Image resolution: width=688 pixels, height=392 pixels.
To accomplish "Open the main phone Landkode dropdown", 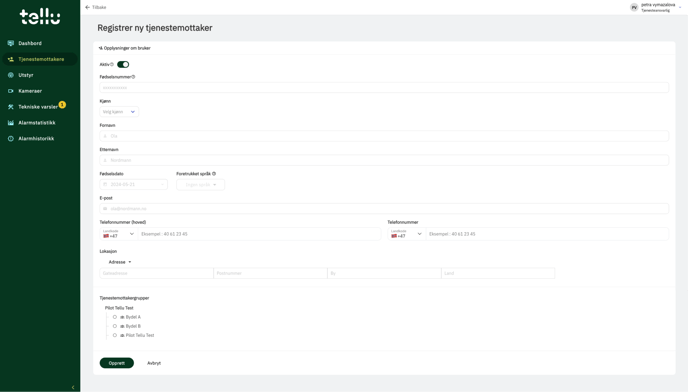I will coord(118,234).
